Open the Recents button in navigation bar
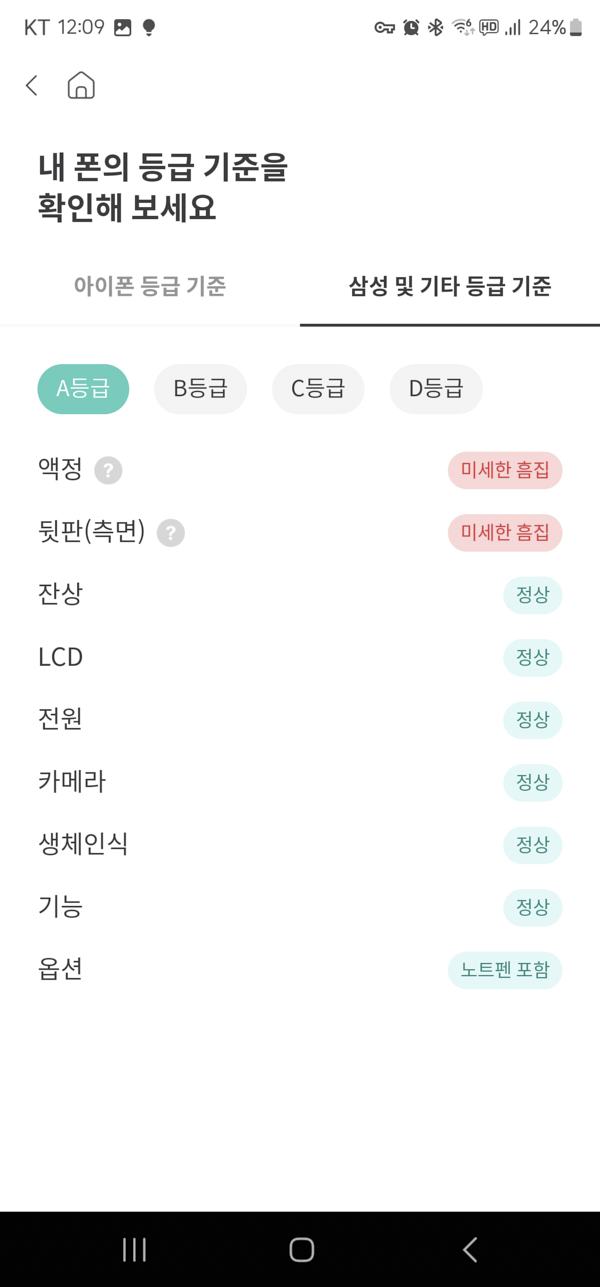600x1287 pixels. click(133, 1249)
